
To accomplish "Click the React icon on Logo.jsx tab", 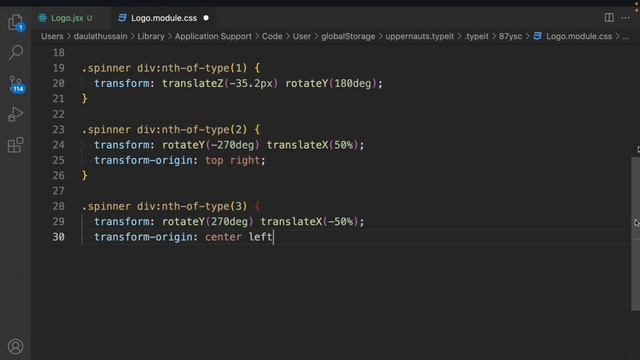I will click(42, 18).
